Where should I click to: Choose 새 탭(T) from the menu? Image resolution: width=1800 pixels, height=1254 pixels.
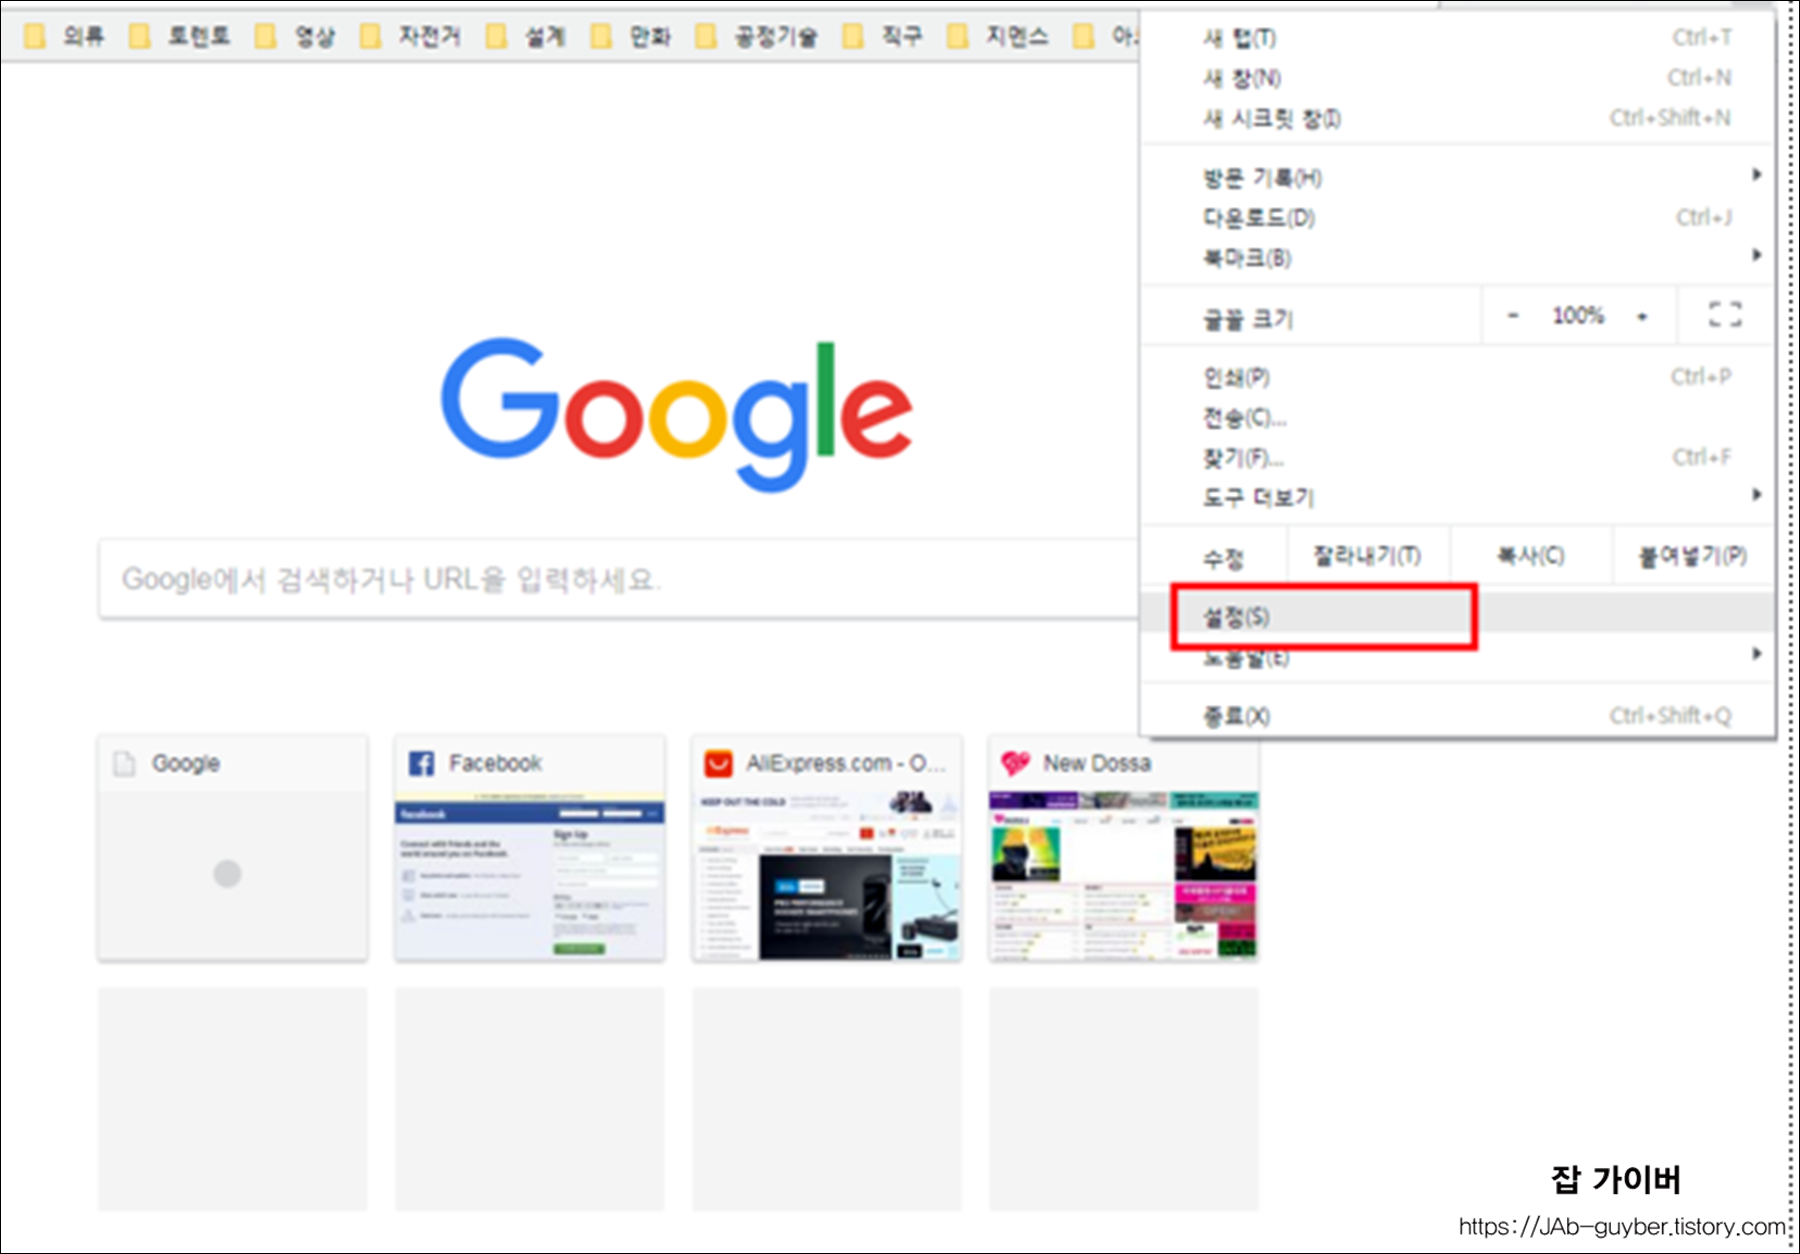[x=1457, y=38]
